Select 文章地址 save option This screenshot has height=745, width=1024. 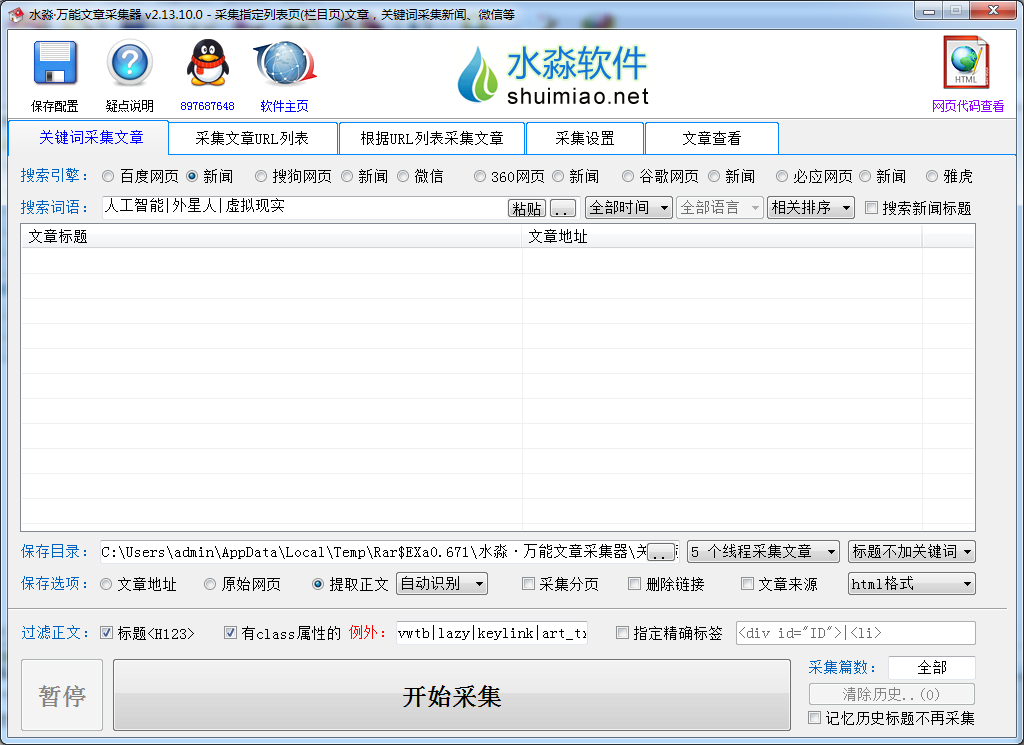point(106,584)
